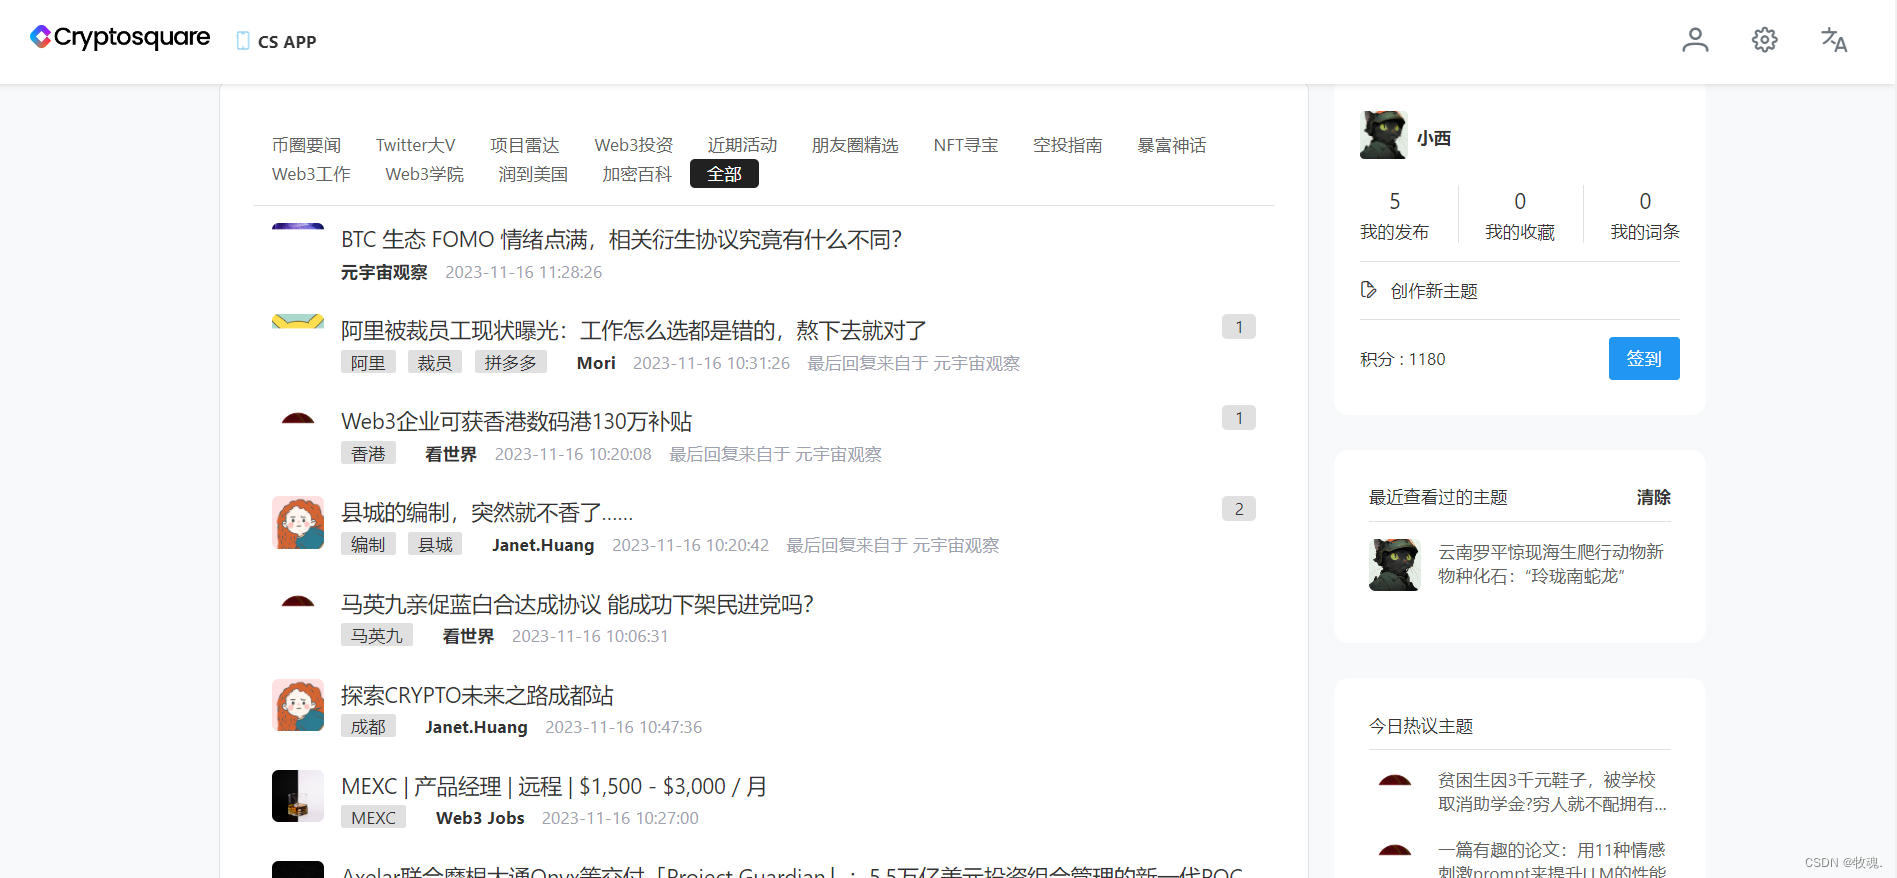Select the 币圈要闻 category tab

(x=306, y=145)
